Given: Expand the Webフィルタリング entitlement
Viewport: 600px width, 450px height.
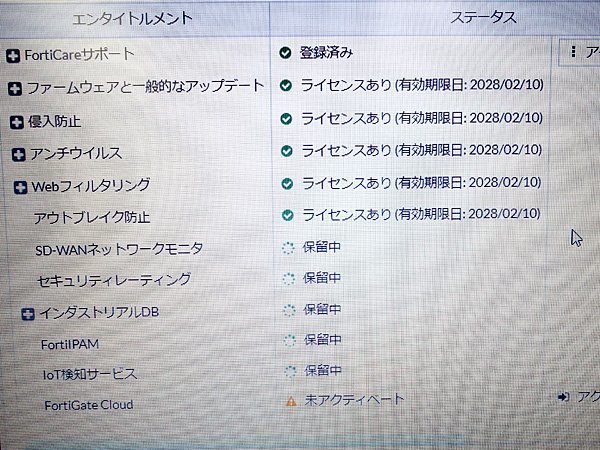Looking at the screenshot, I should tap(20, 188).
